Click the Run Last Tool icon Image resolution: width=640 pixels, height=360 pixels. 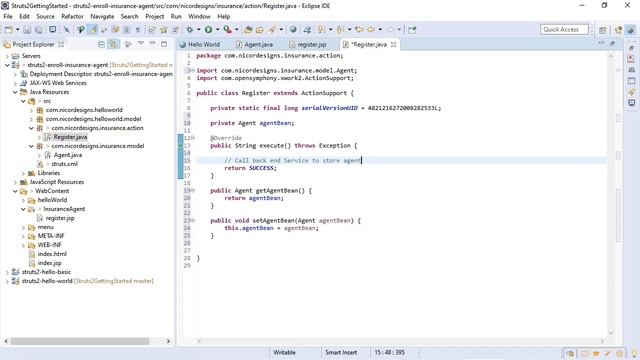[227, 29]
